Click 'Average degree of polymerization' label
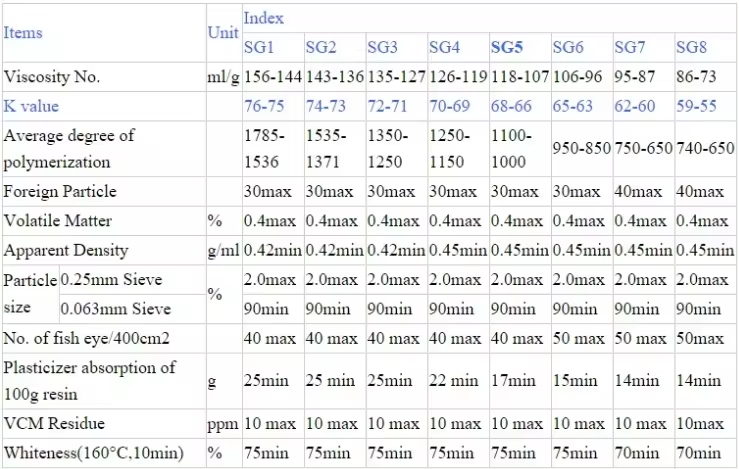739x469 pixels. (69, 148)
